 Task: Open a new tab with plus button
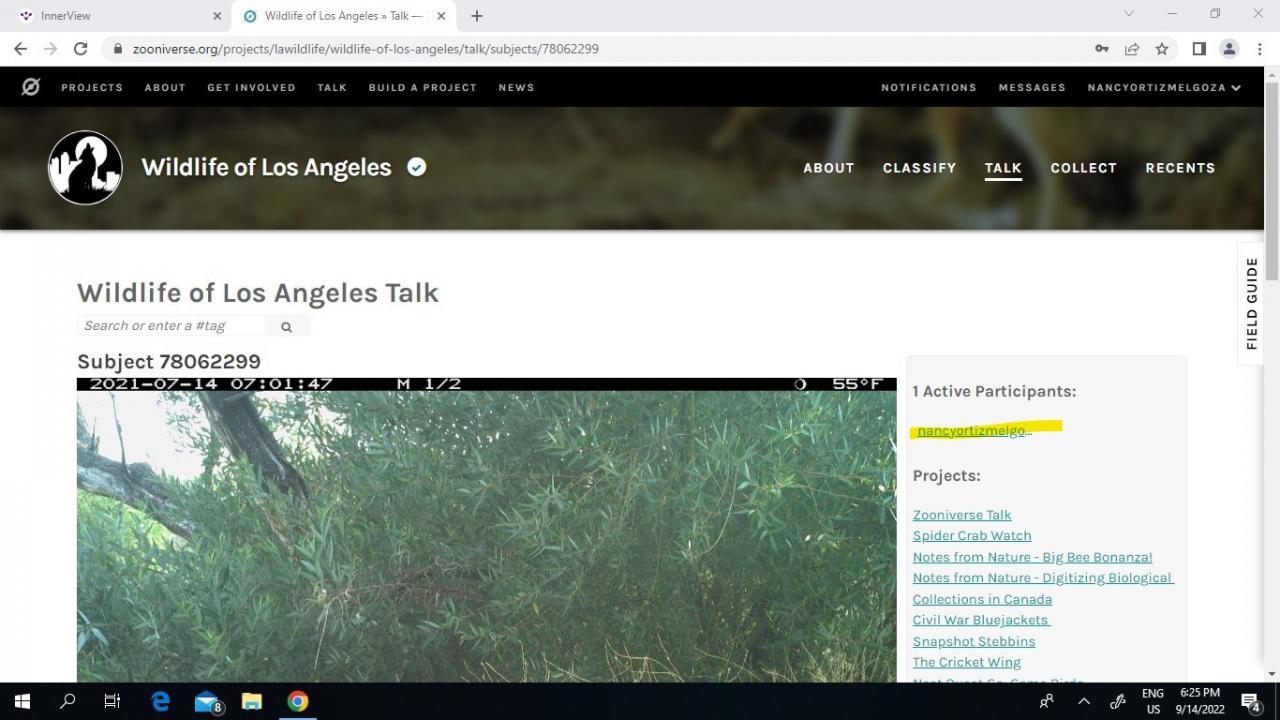tap(477, 16)
